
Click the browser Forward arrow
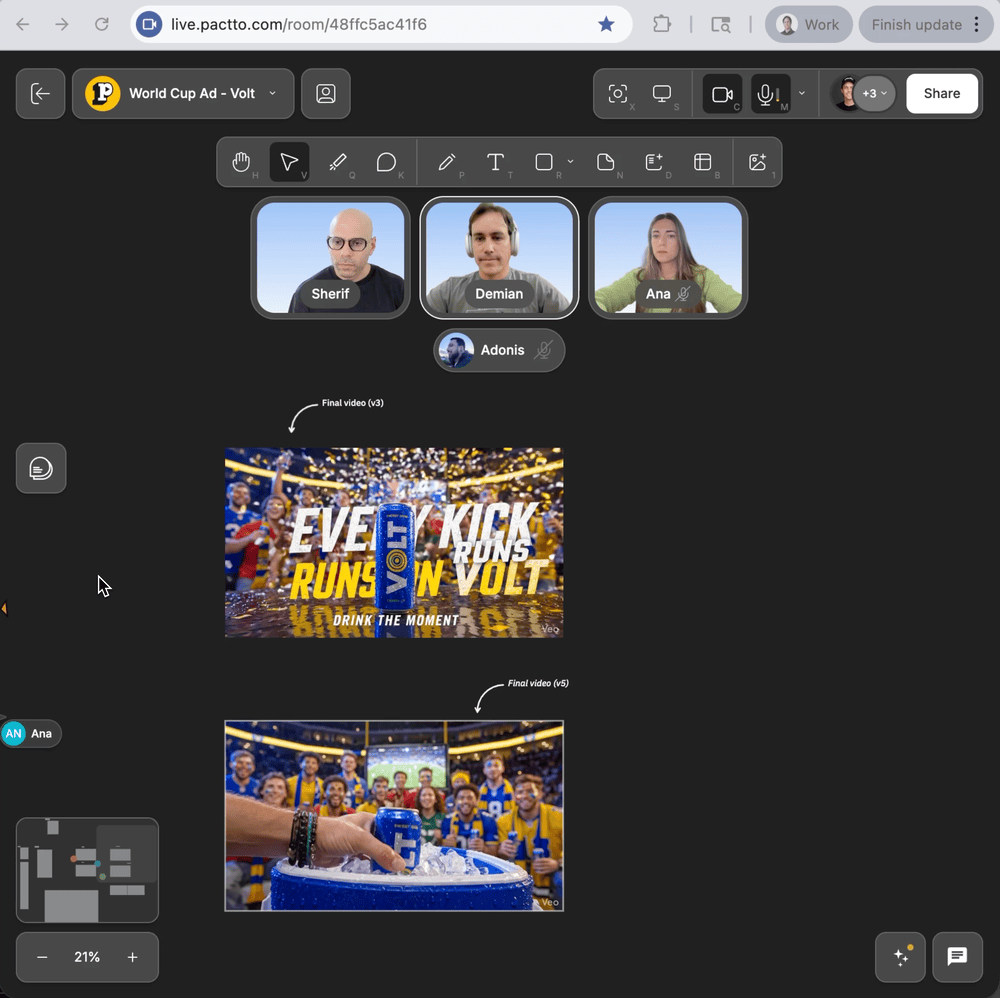tap(62, 24)
